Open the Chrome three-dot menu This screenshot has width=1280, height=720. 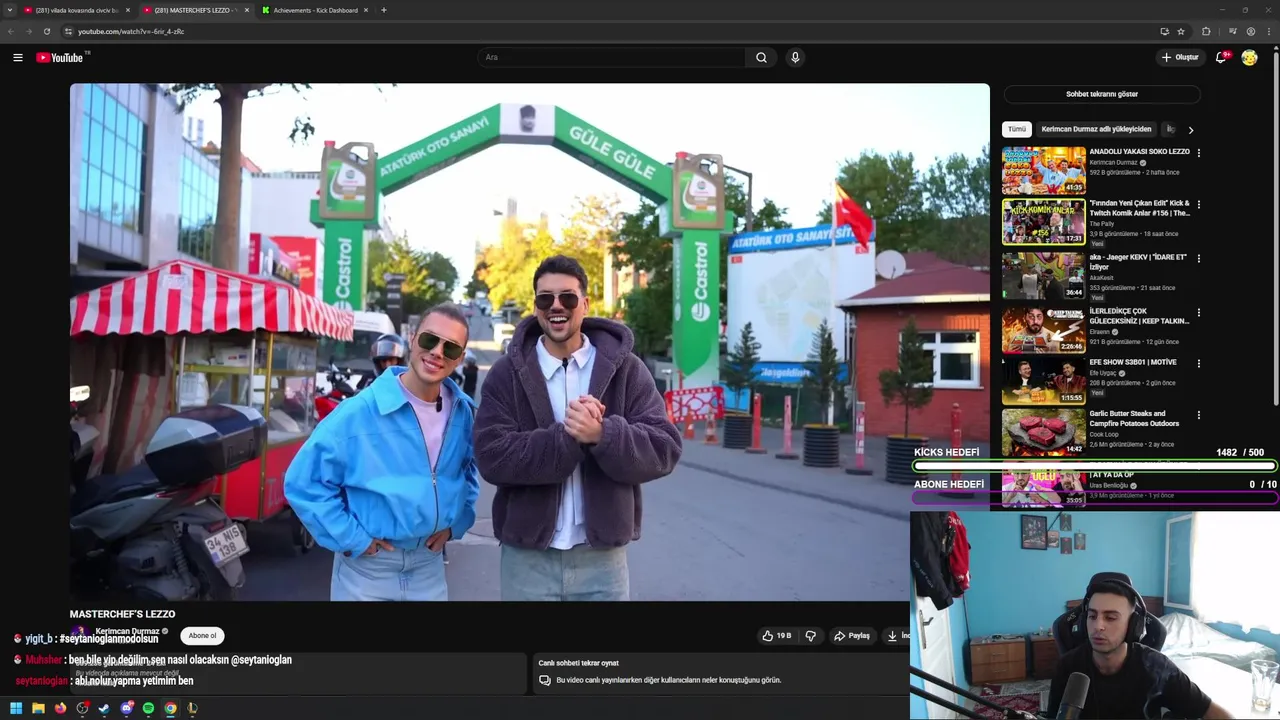coord(1268,31)
